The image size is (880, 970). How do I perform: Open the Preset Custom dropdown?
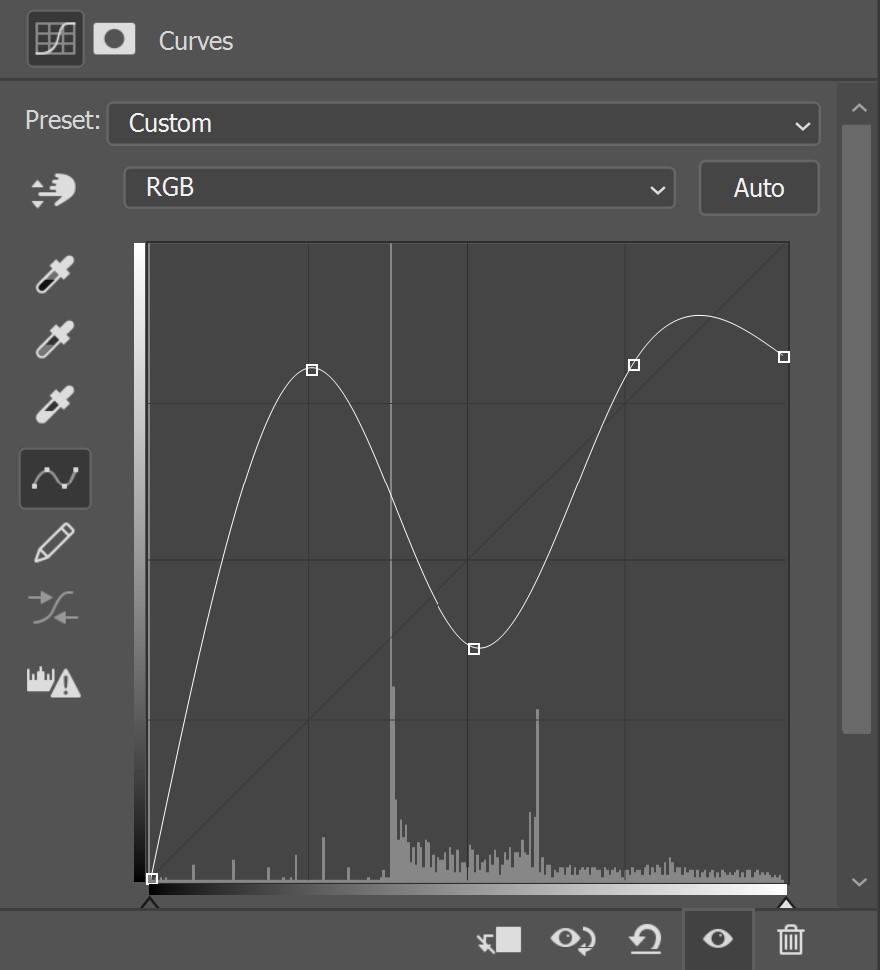tap(464, 124)
